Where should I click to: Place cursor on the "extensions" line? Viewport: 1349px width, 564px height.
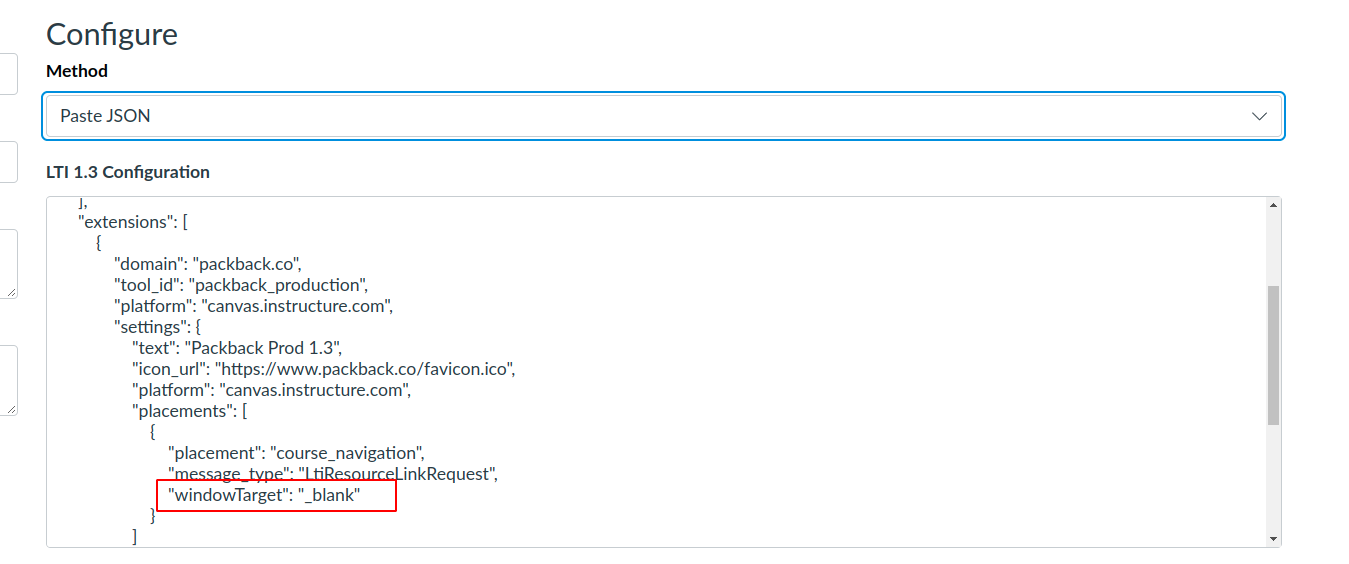coord(132,221)
